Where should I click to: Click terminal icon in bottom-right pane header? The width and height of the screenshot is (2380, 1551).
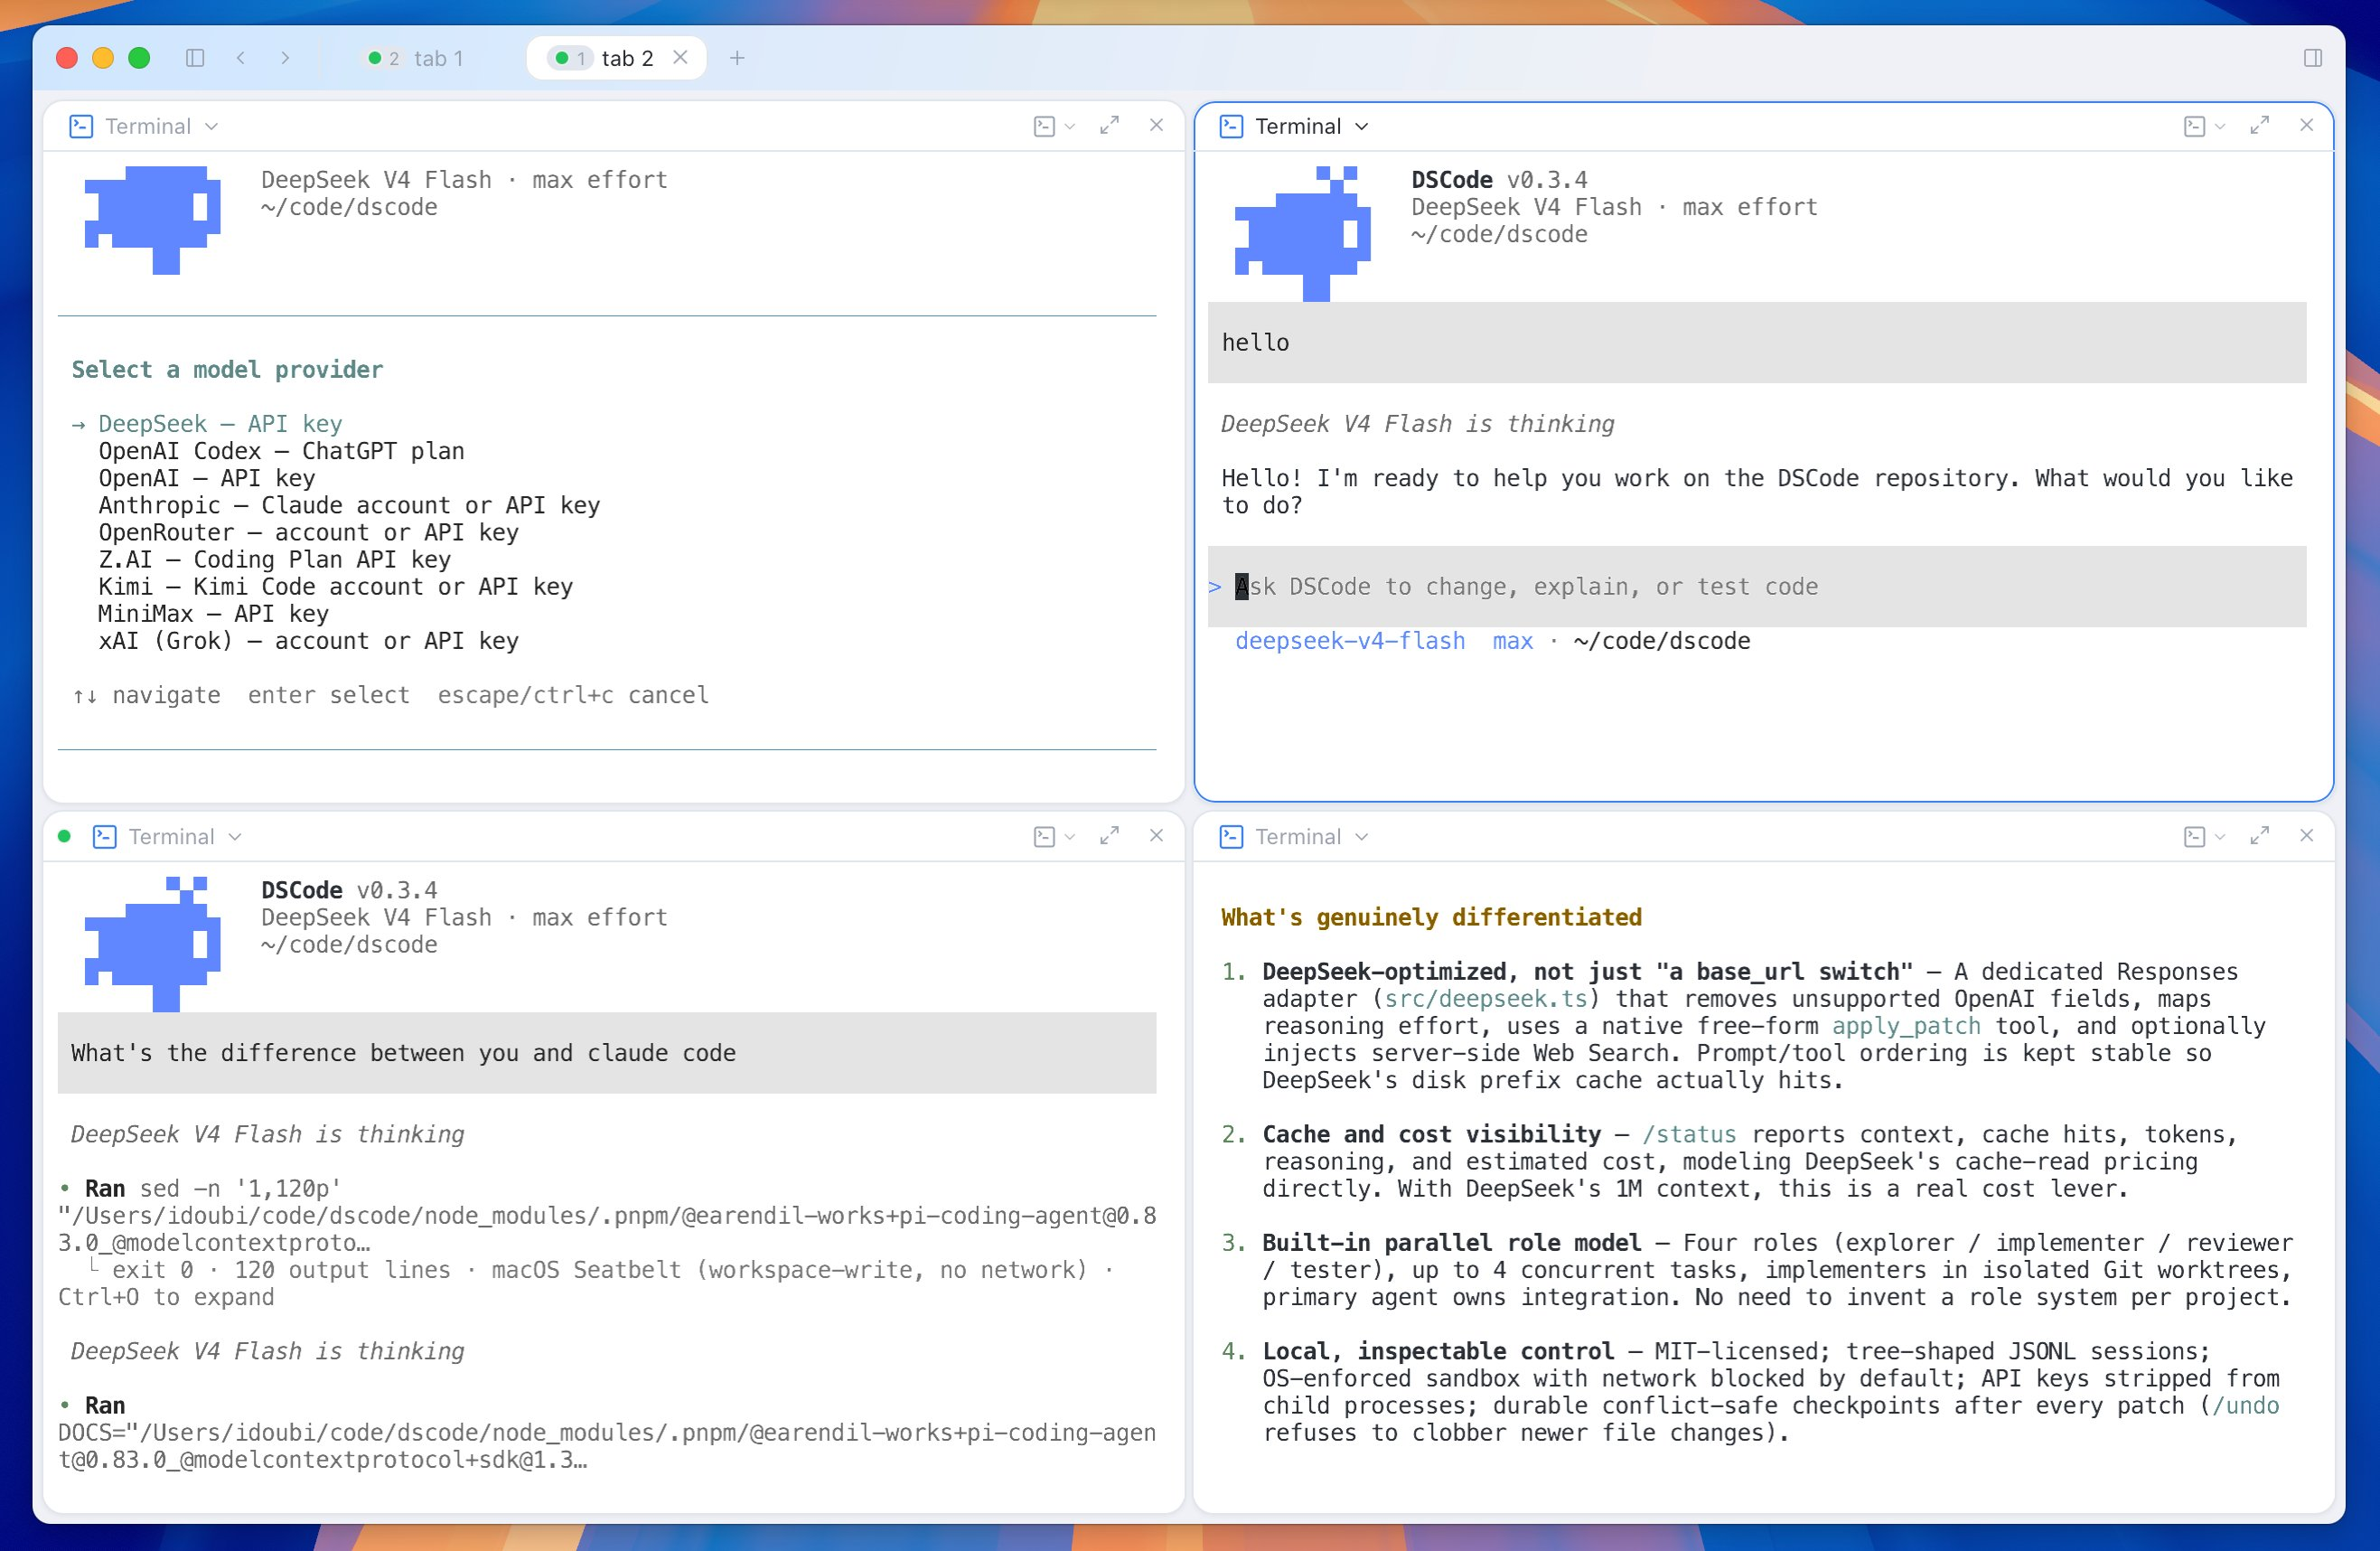(1231, 836)
